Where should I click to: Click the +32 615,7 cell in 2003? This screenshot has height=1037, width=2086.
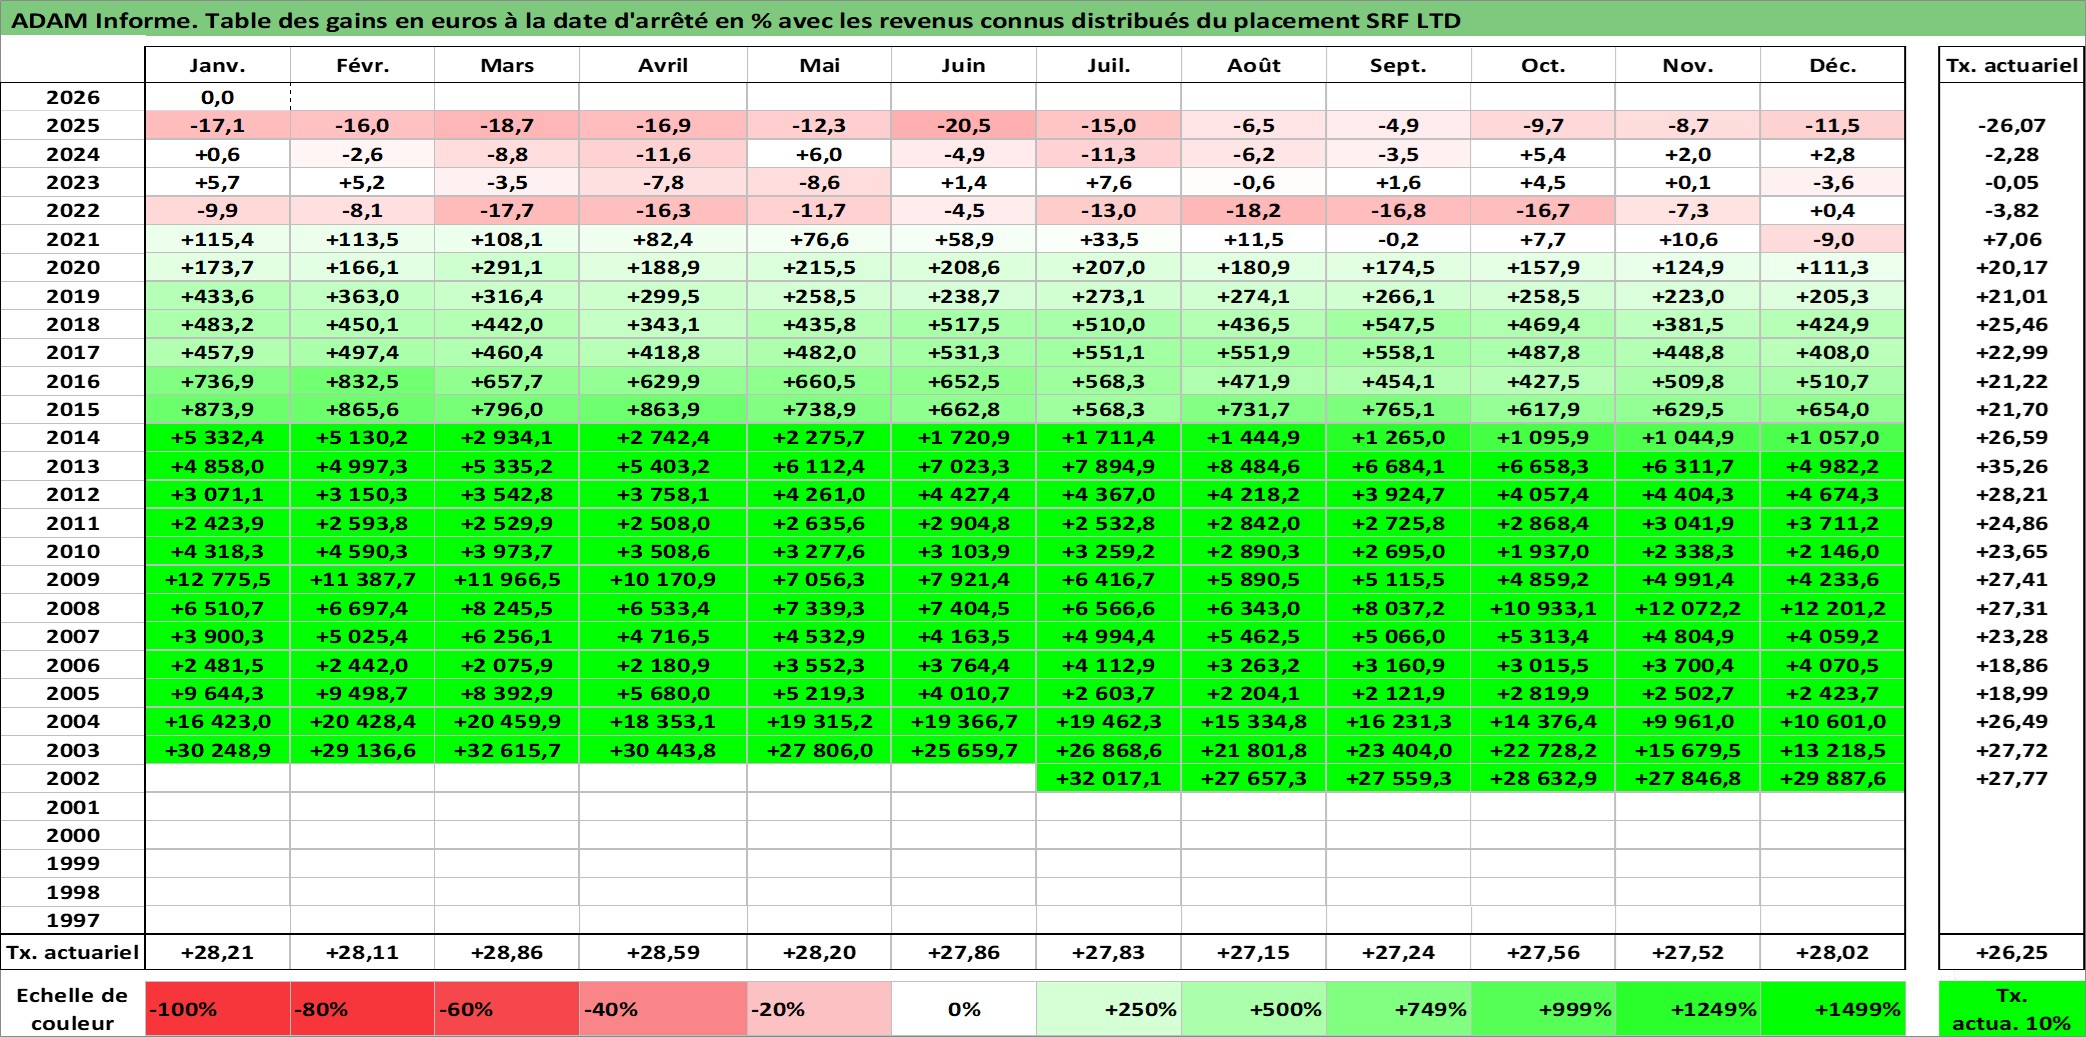click(x=507, y=750)
